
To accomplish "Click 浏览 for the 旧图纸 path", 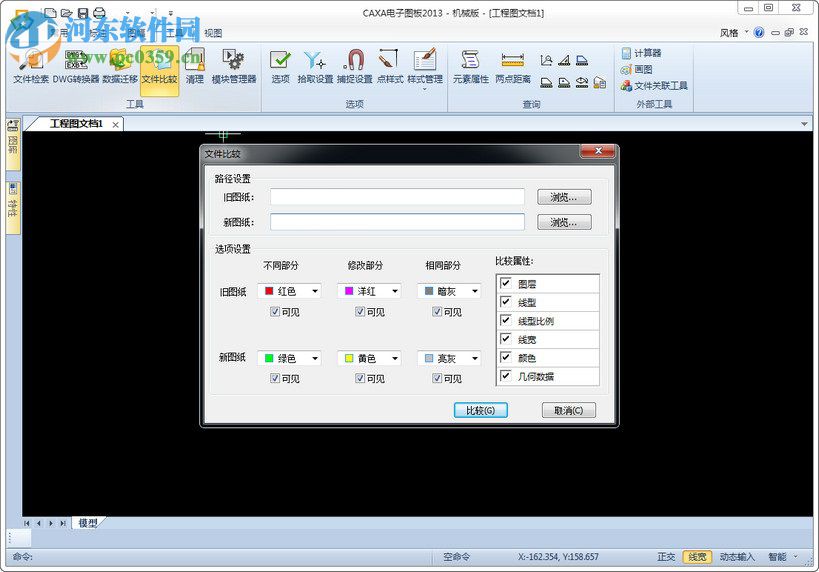I will point(564,197).
